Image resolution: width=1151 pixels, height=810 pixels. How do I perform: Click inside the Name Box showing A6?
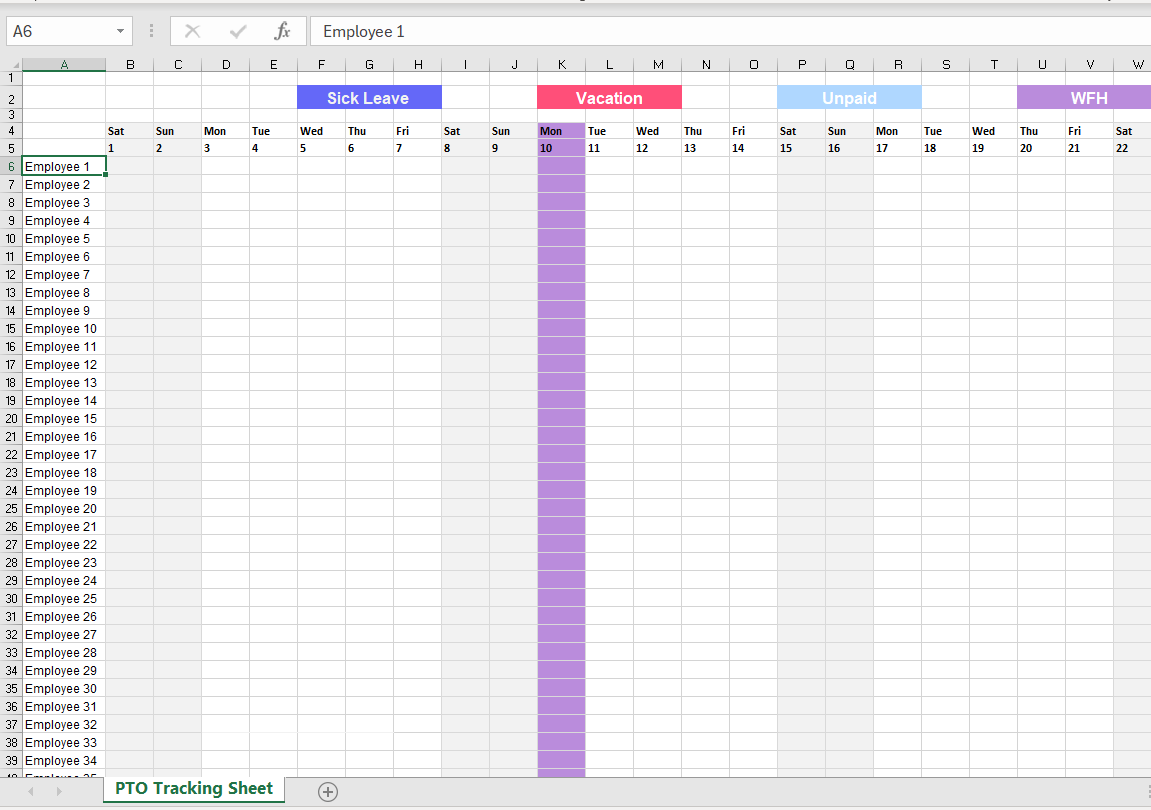58,32
